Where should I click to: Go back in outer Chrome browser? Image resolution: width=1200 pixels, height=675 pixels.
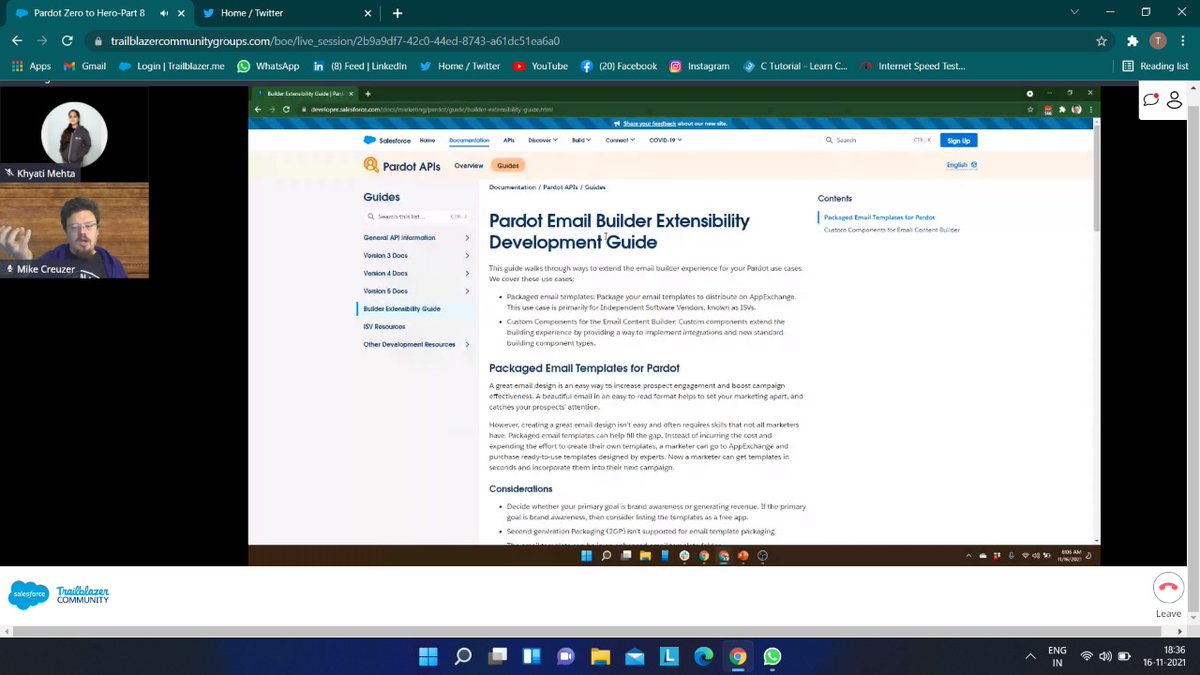17,41
